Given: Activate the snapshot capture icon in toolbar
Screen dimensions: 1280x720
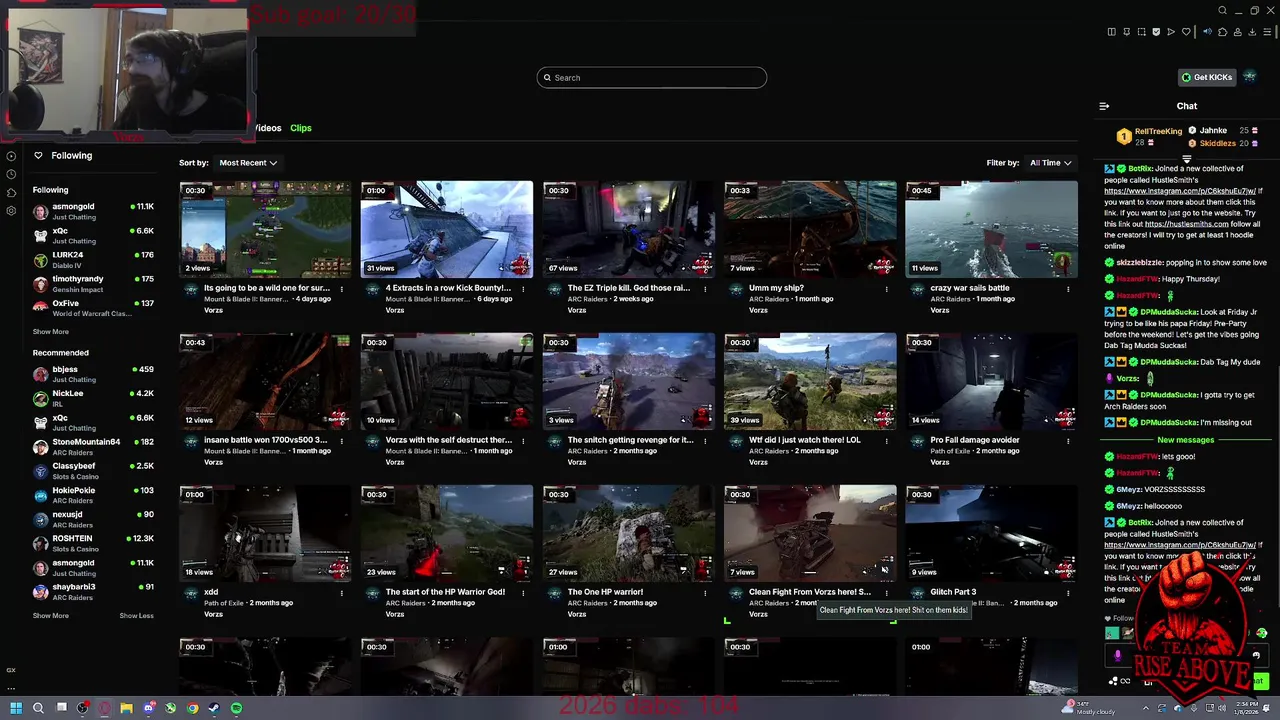Looking at the screenshot, I should [x=1142, y=32].
